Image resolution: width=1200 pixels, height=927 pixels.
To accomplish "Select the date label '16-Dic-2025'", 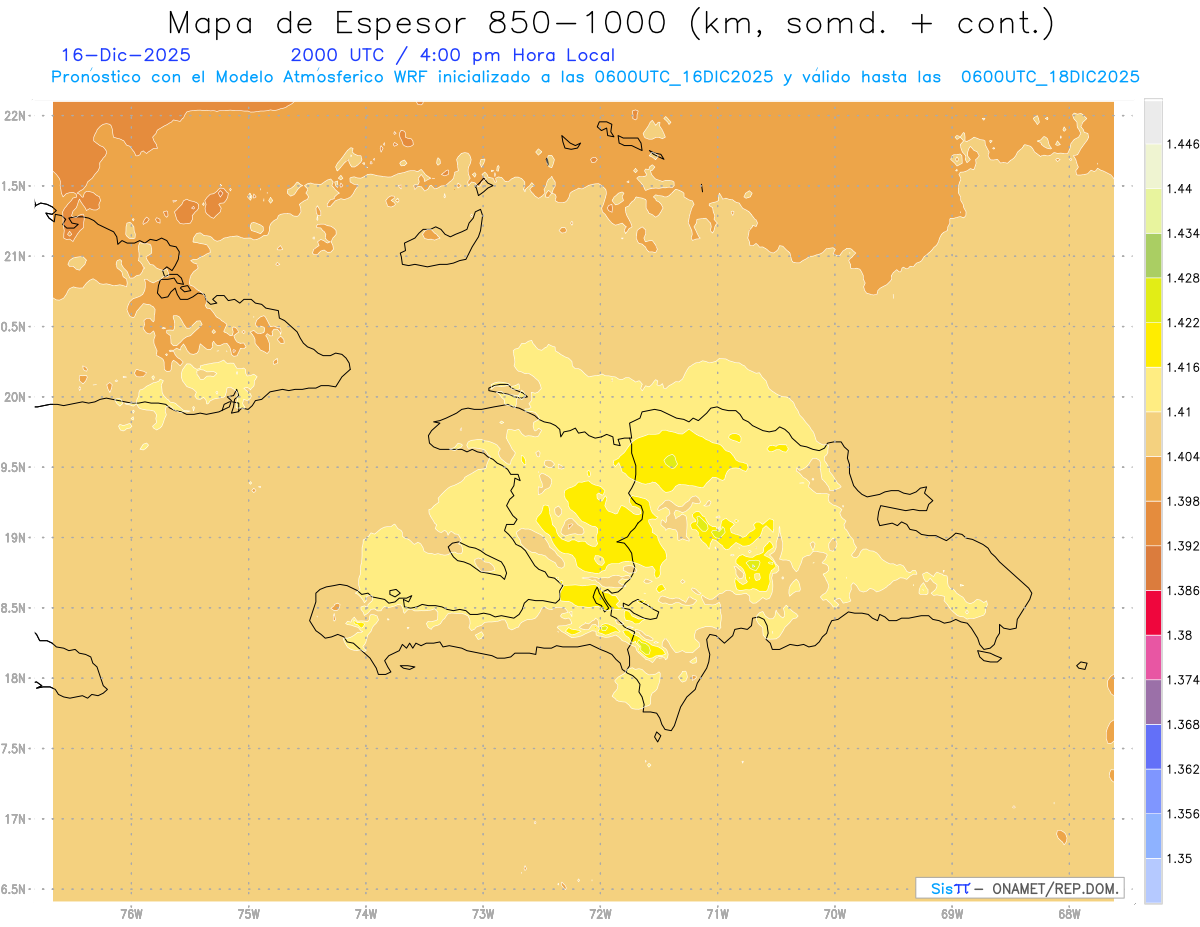I will (x=126, y=55).
